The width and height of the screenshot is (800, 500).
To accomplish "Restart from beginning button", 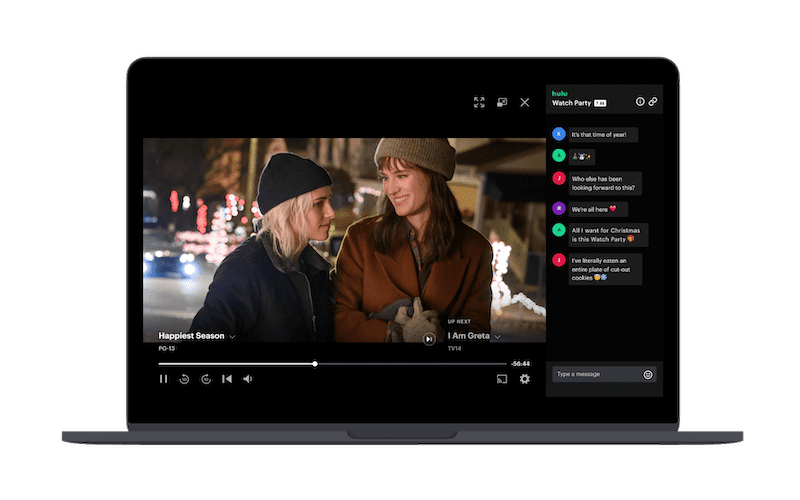I will point(227,379).
